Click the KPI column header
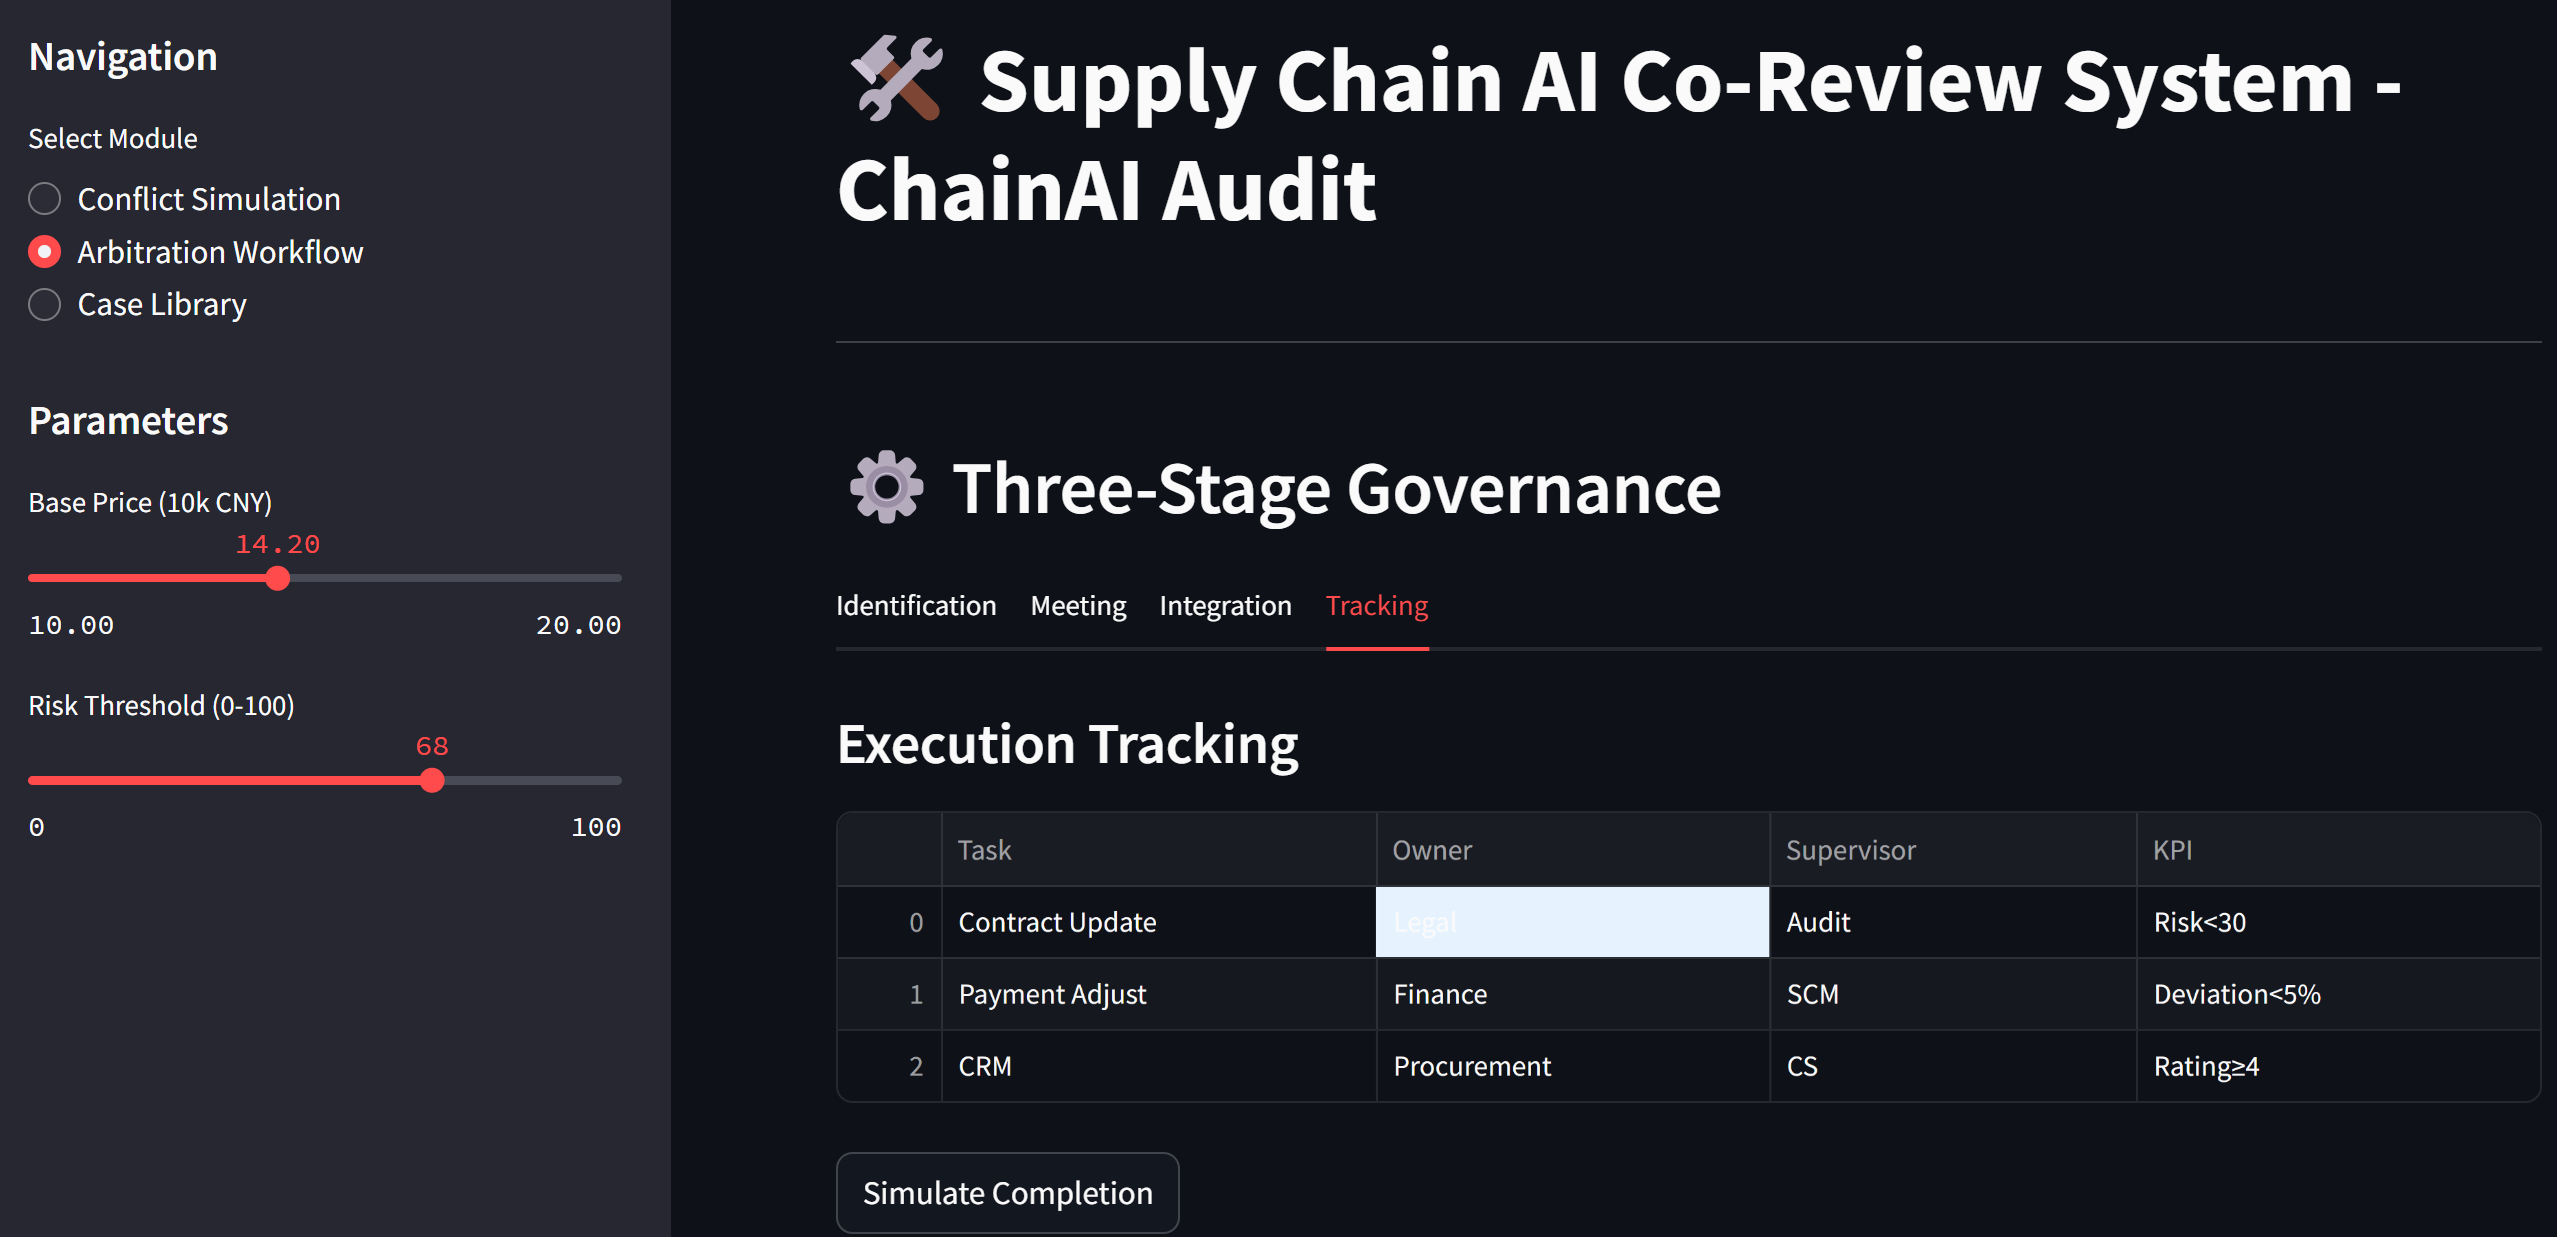The width and height of the screenshot is (2557, 1237). (x=2337, y=850)
